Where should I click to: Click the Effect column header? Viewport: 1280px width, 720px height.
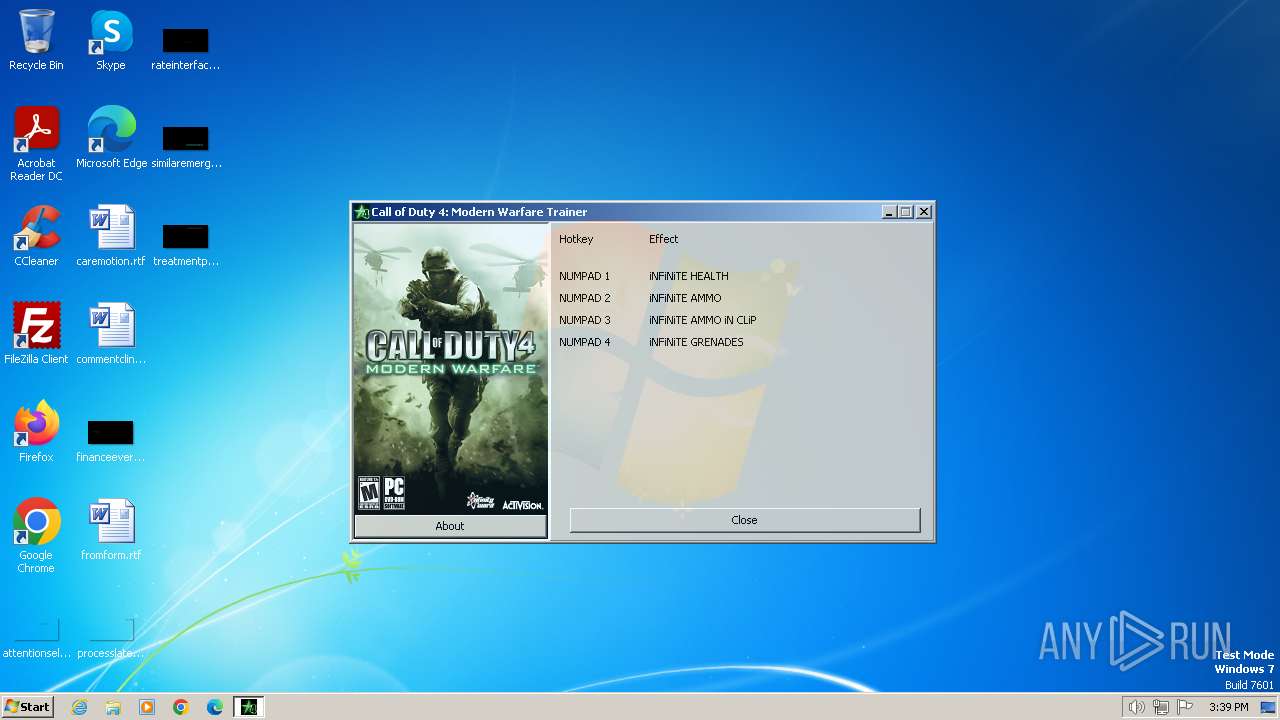pos(663,239)
